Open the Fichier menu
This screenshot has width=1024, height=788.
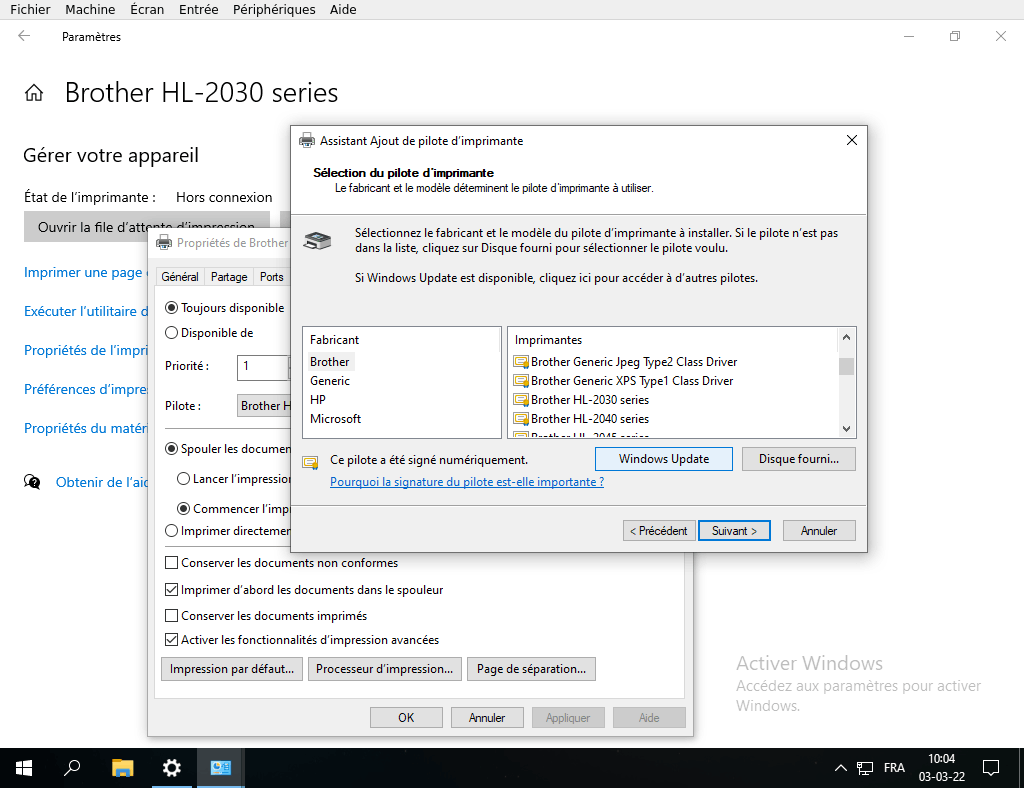(30, 9)
